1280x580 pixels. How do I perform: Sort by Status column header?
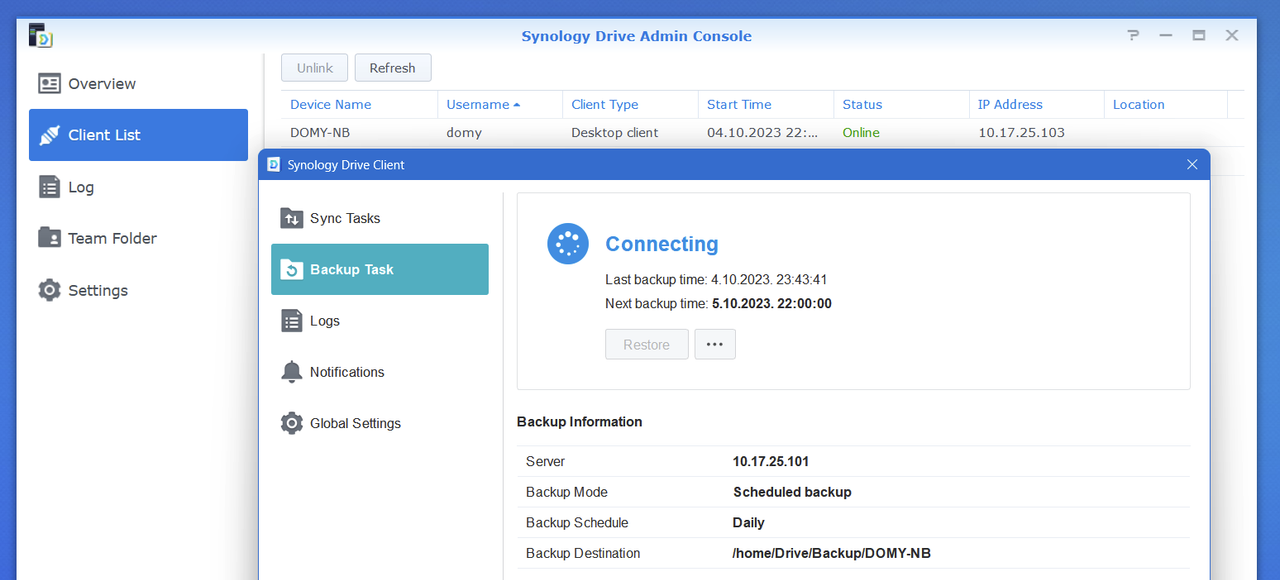click(901, 104)
